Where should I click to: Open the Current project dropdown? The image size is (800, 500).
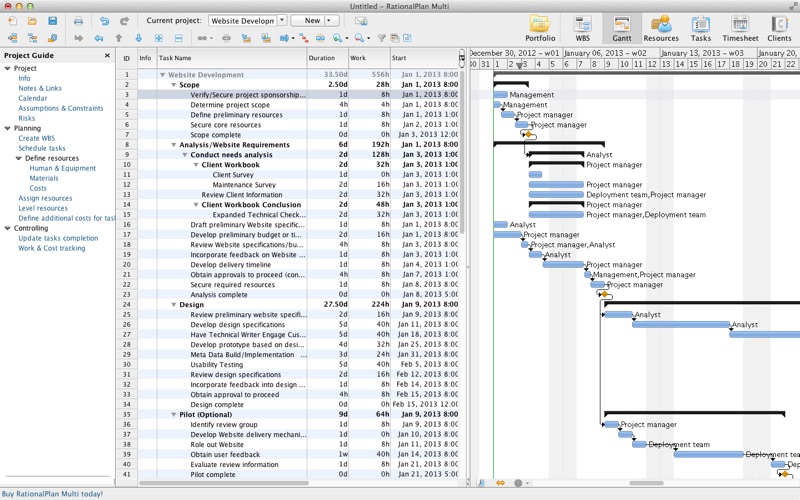coord(282,20)
